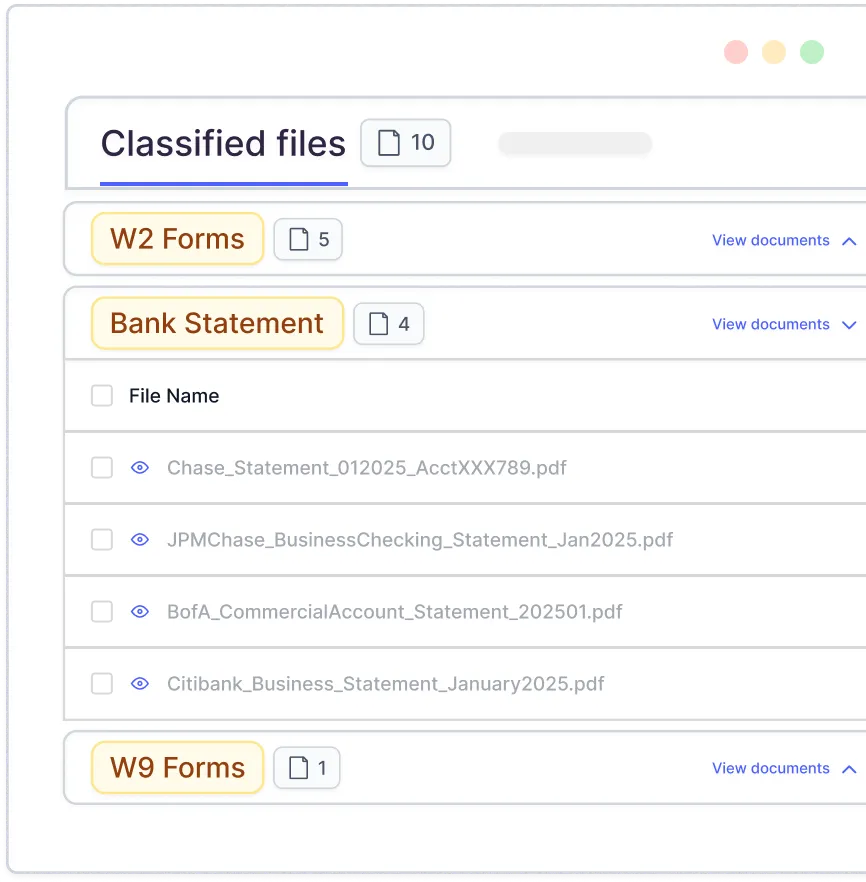Open Citibank_Business_Statement_January2025.pdf file name
866x882 pixels.
coord(386,683)
